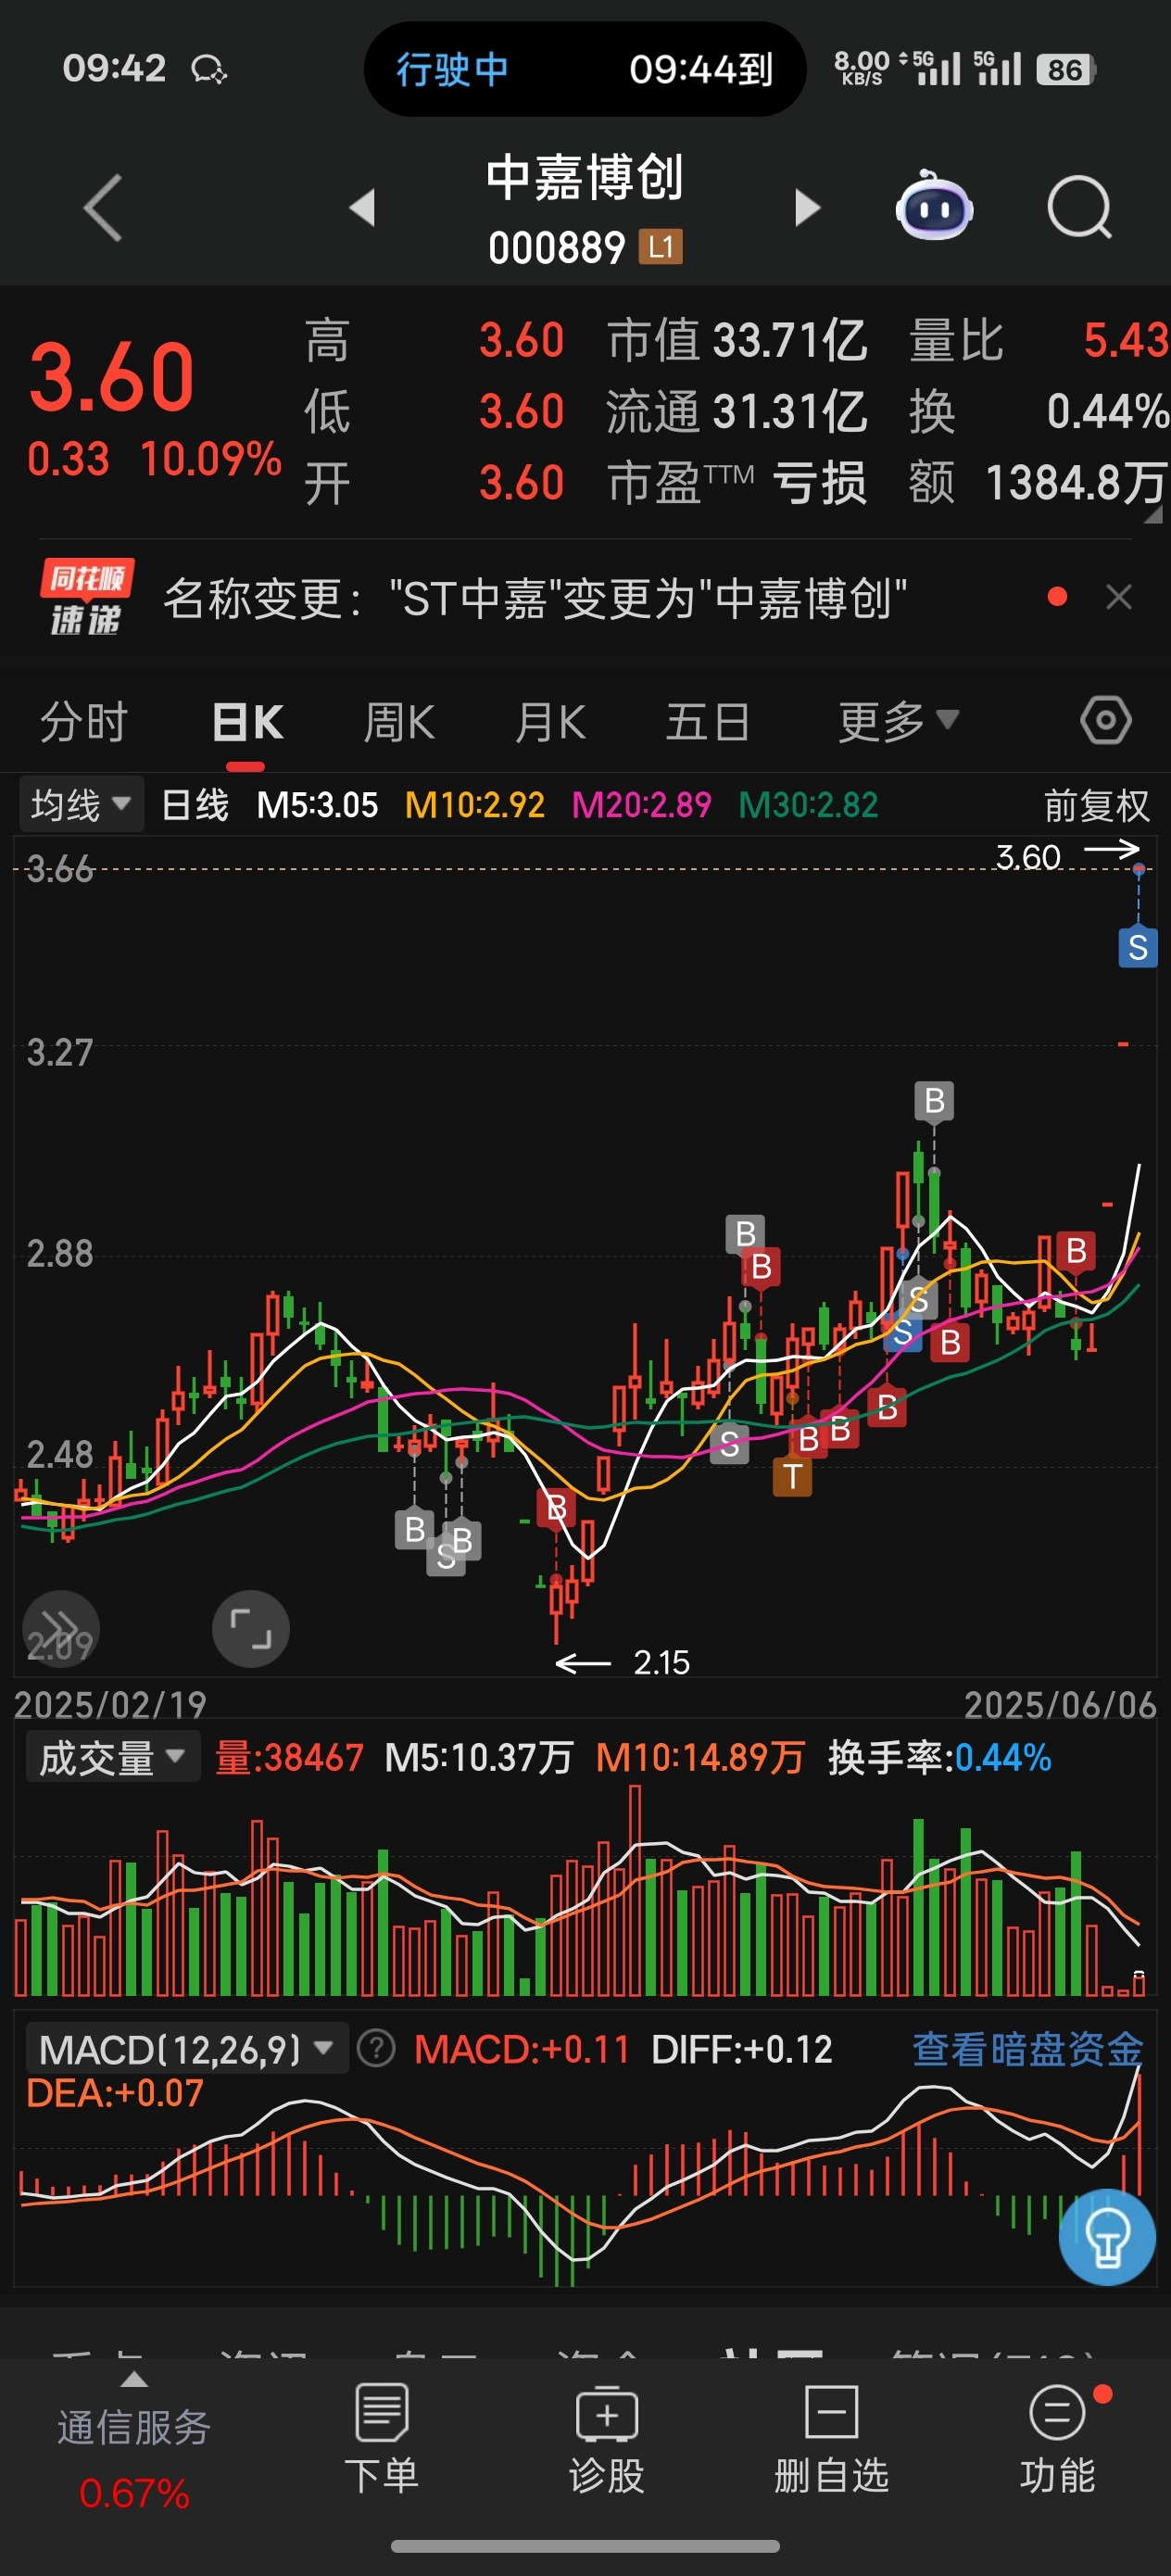Open the 成交量 indicator dropdown
Viewport: 1171px width, 2576px height.
click(x=111, y=1757)
